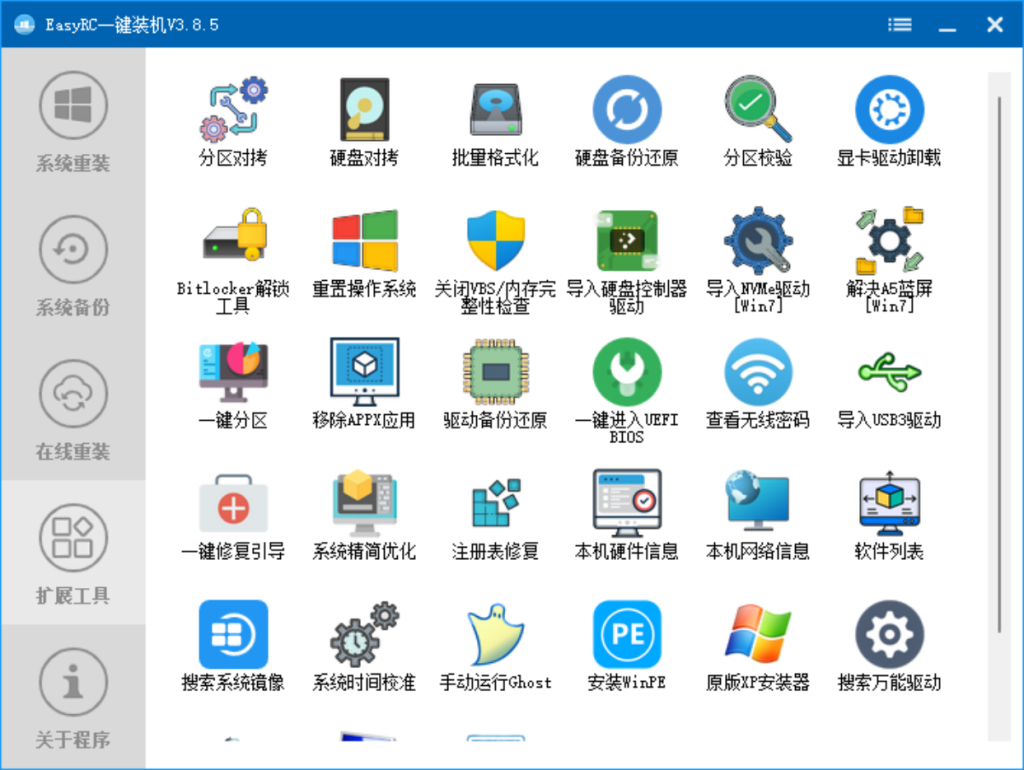Start 硬盘备份还原 disk backup restore

coord(627,121)
